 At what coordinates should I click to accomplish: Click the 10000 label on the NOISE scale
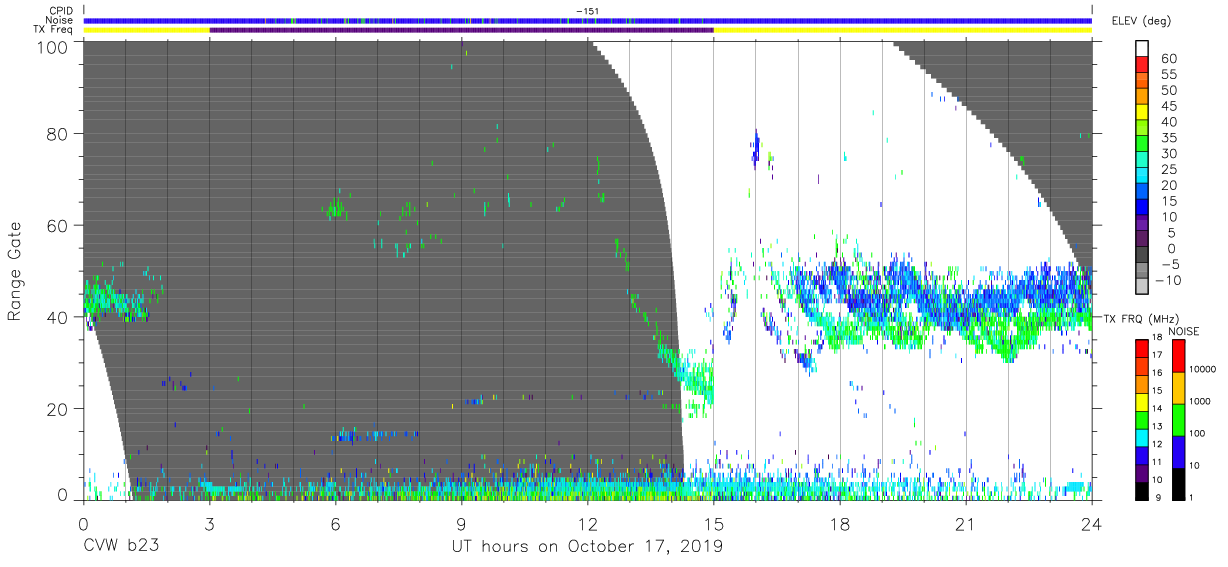click(x=1204, y=367)
